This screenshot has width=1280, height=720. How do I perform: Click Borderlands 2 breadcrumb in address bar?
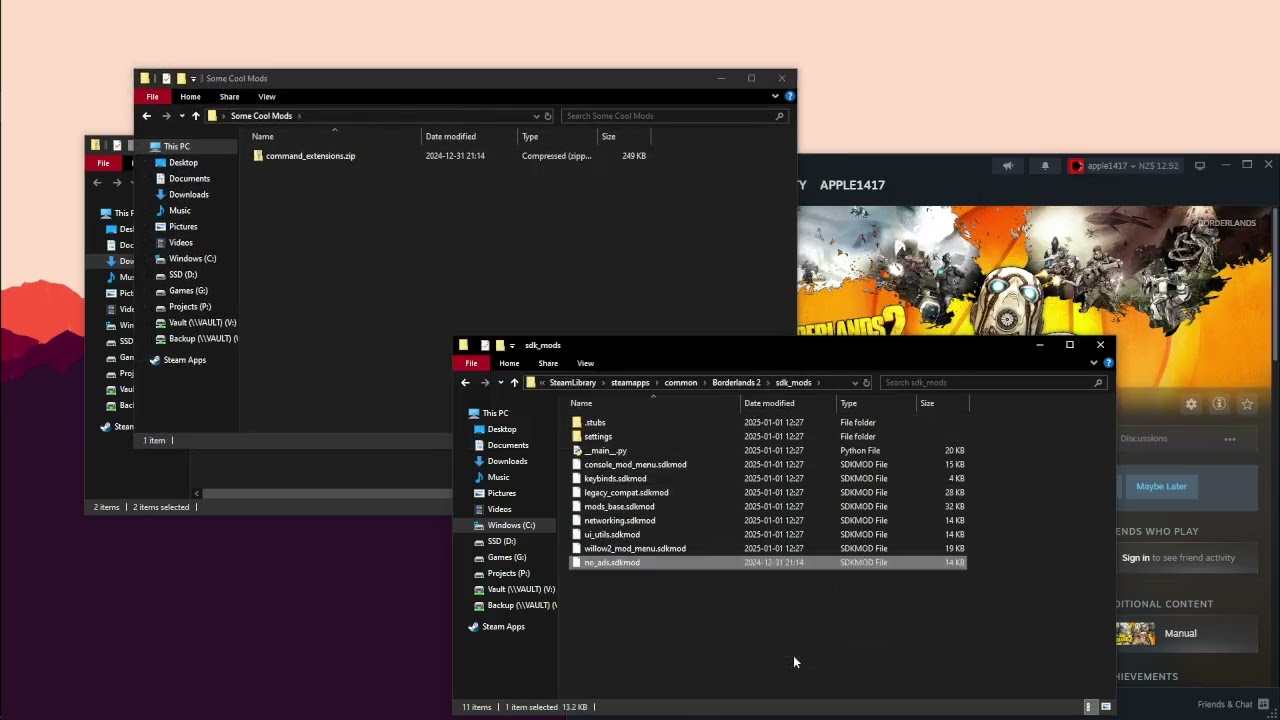click(736, 382)
